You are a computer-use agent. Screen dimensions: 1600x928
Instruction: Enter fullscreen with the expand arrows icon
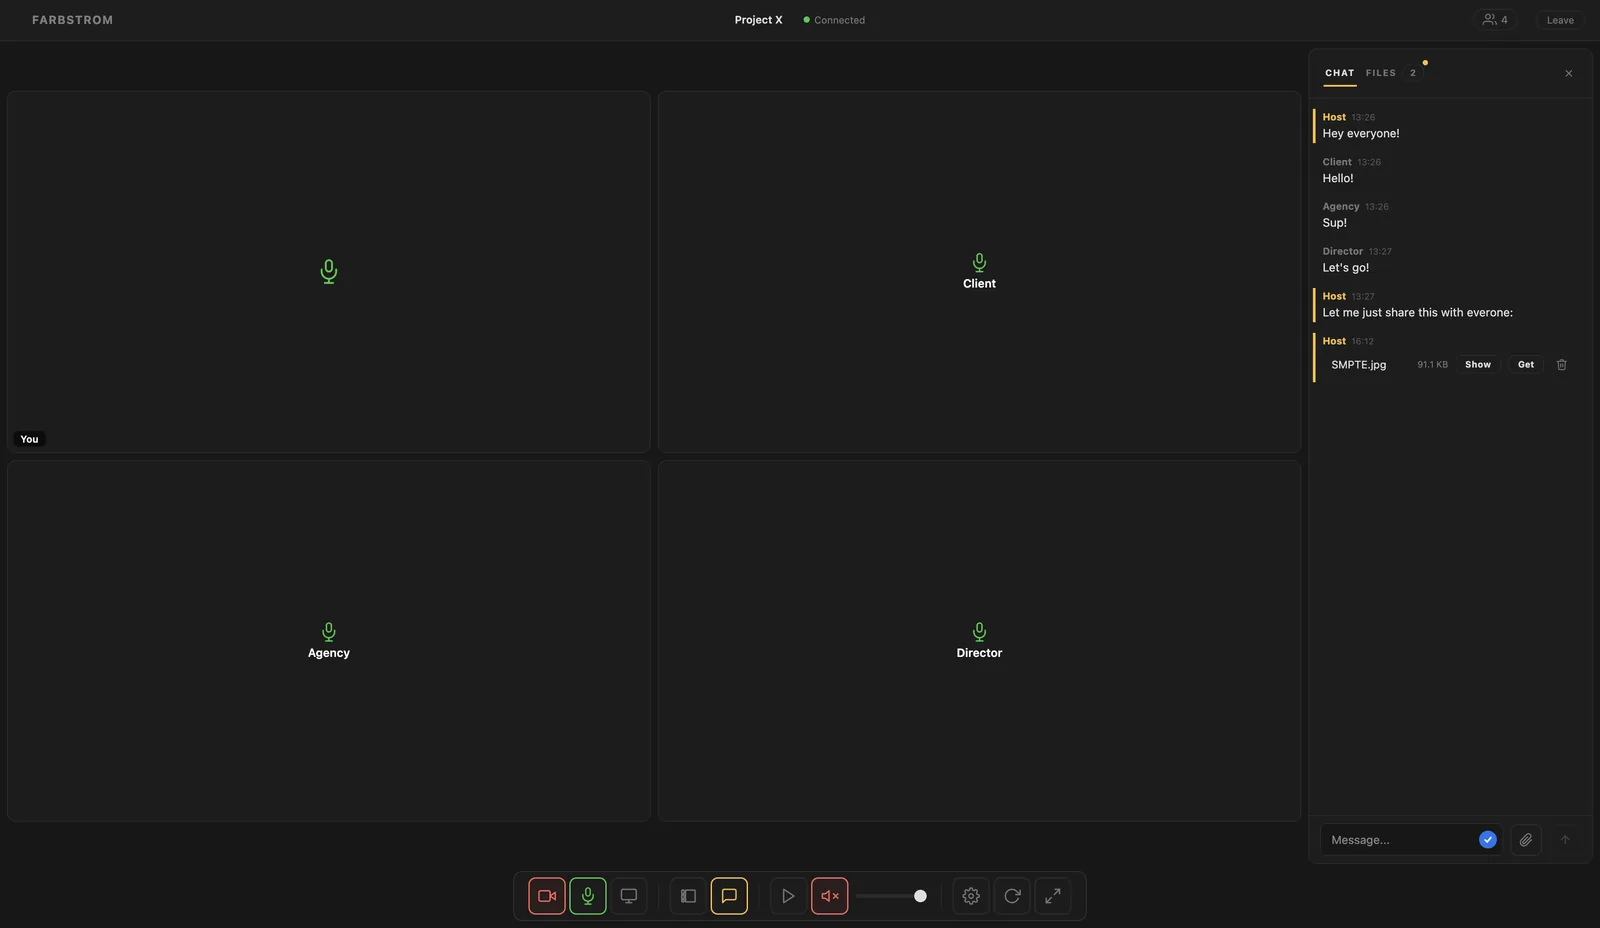pos(1053,896)
